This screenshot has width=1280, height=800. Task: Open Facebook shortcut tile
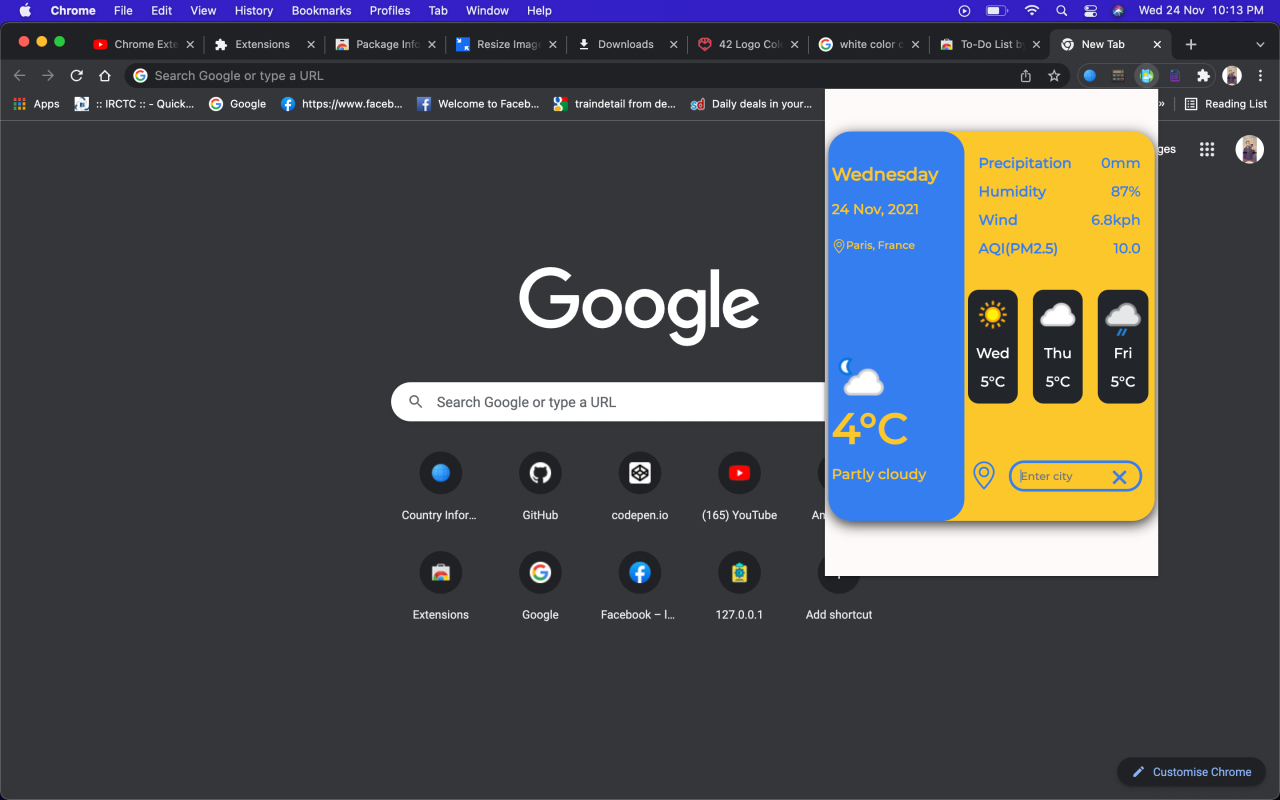pos(640,586)
